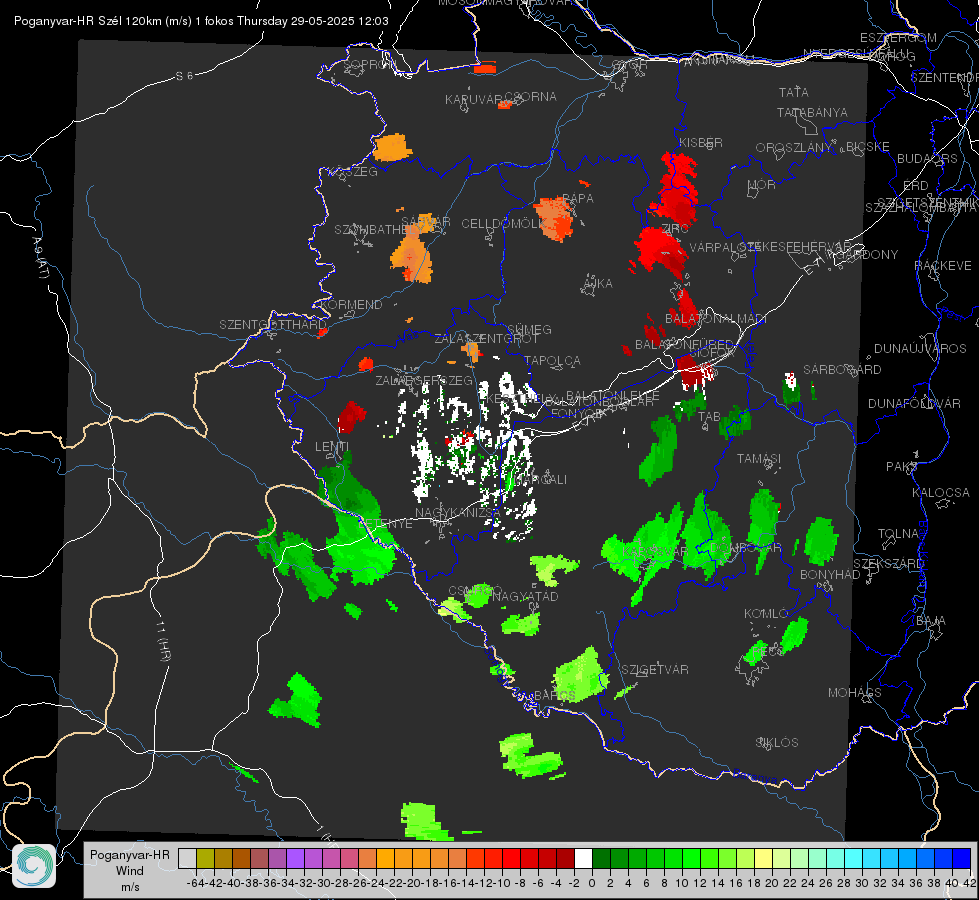The image size is (979, 900).
Task: Click the 'S 6' road label
Action: pyautogui.click(x=184, y=76)
